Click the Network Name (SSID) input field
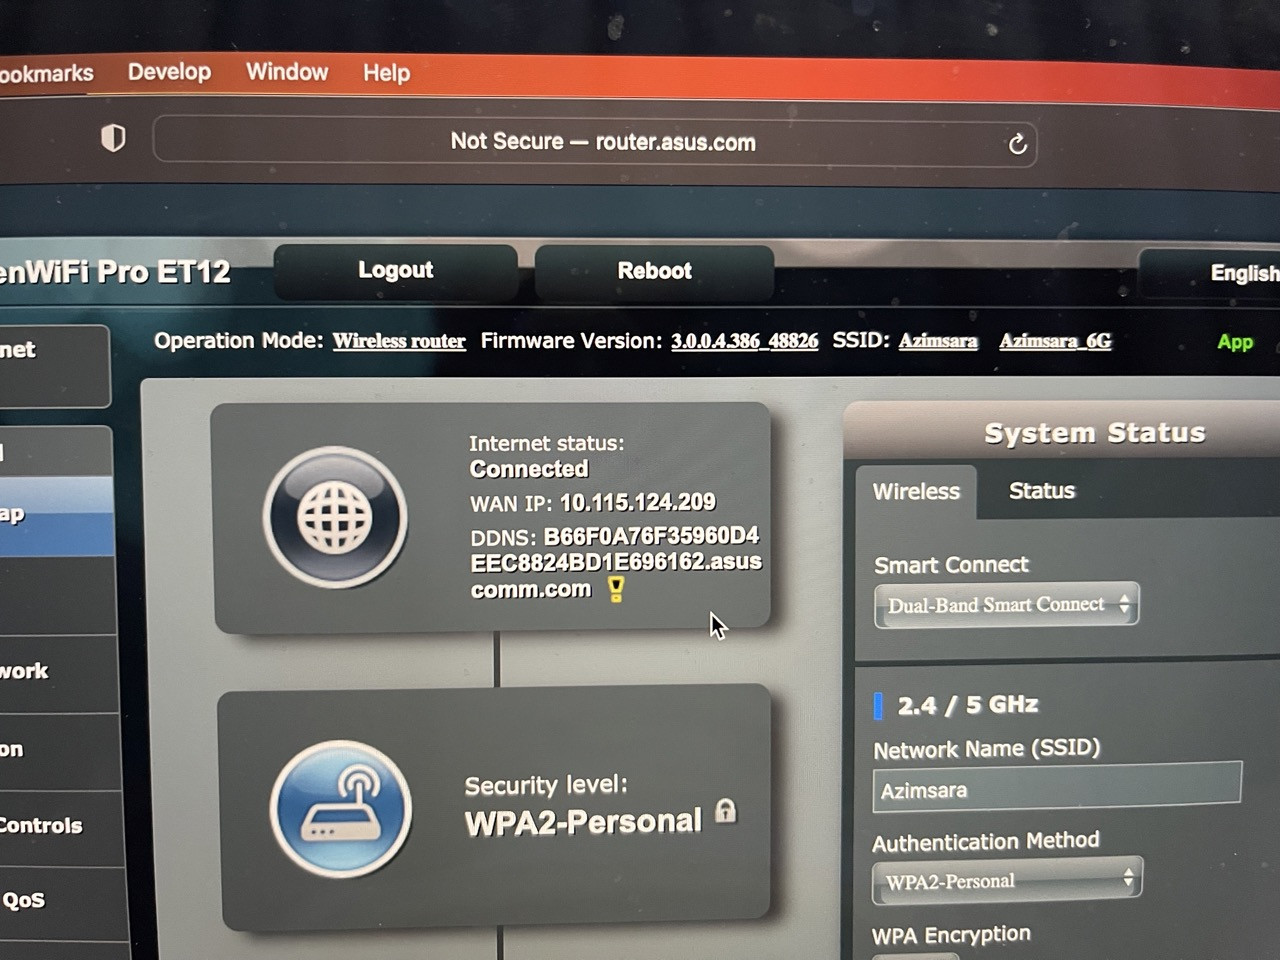Screen dimensions: 1280x960 point(1057,788)
